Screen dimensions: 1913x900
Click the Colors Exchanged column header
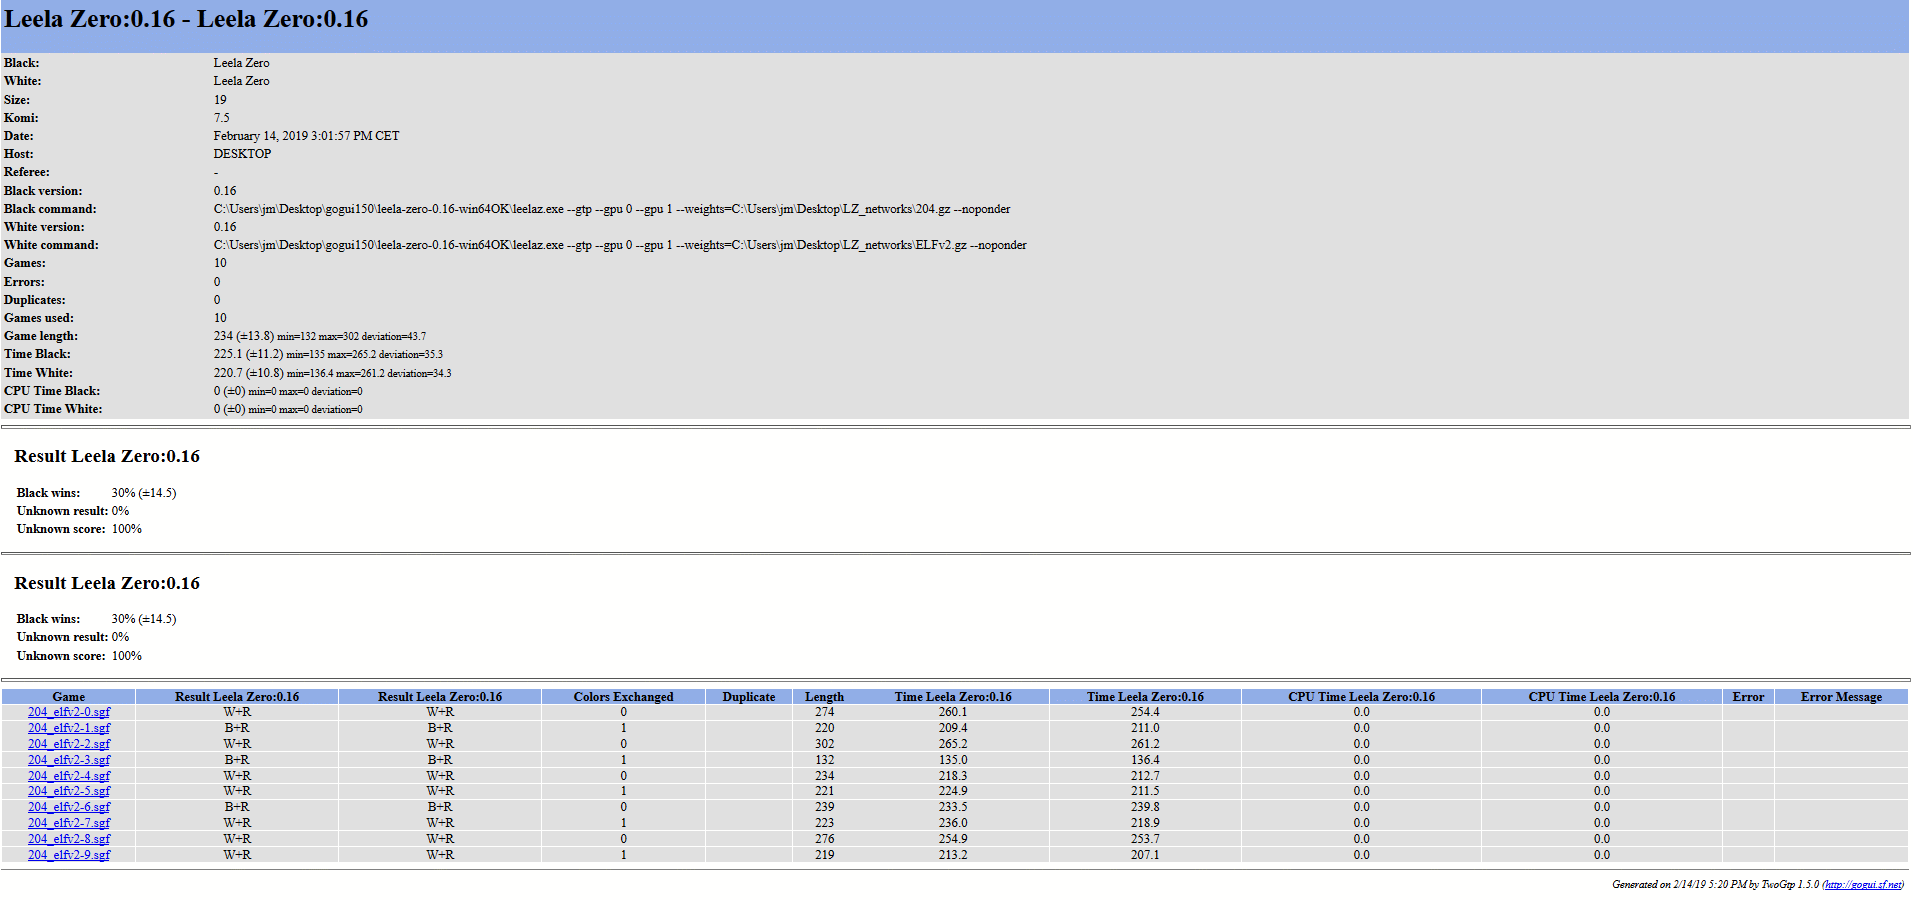coord(623,697)
